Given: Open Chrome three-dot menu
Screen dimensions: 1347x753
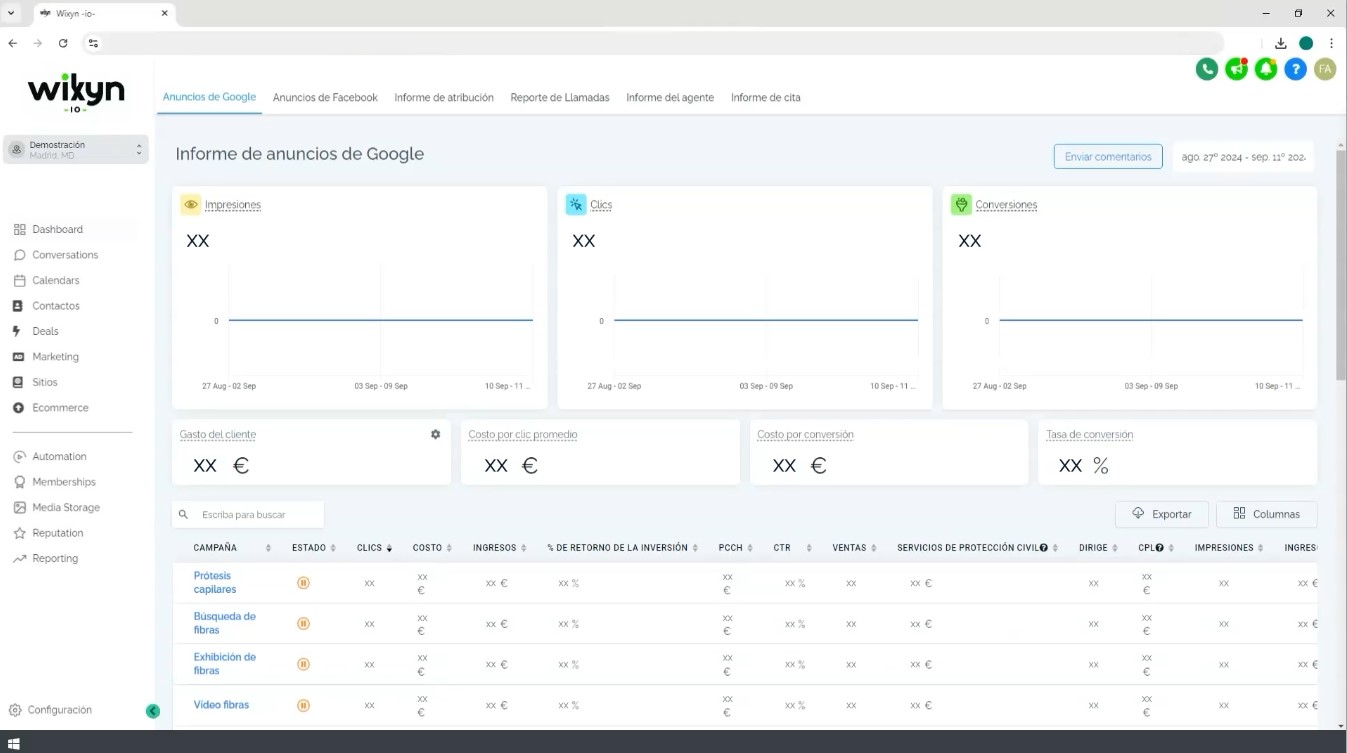Looking at the screenshot, I should [x=1331, y=43].
